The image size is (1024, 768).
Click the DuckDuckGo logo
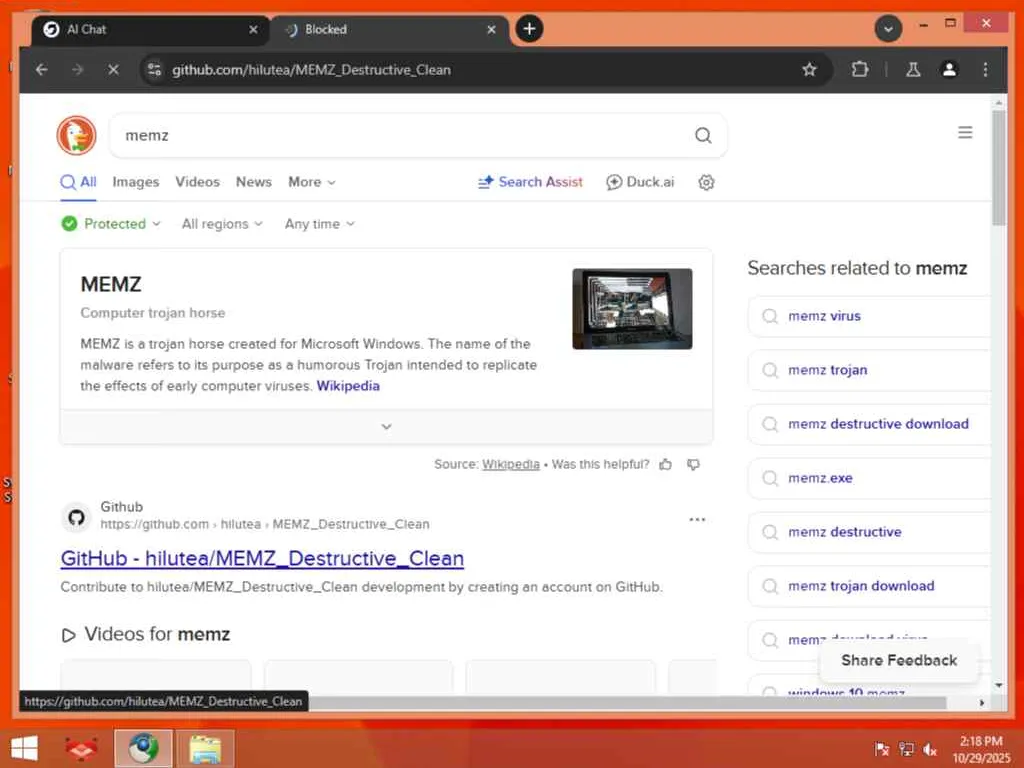(76, 135)
